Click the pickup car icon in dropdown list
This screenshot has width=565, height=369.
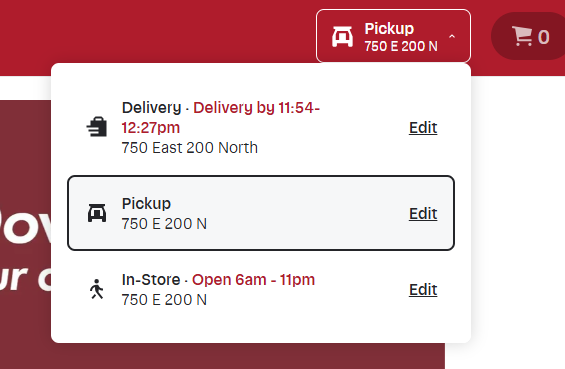coord(97,213)
